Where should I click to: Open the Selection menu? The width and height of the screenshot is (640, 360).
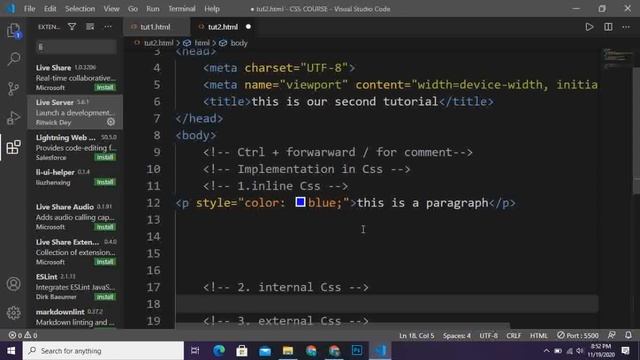click(80, 9)
